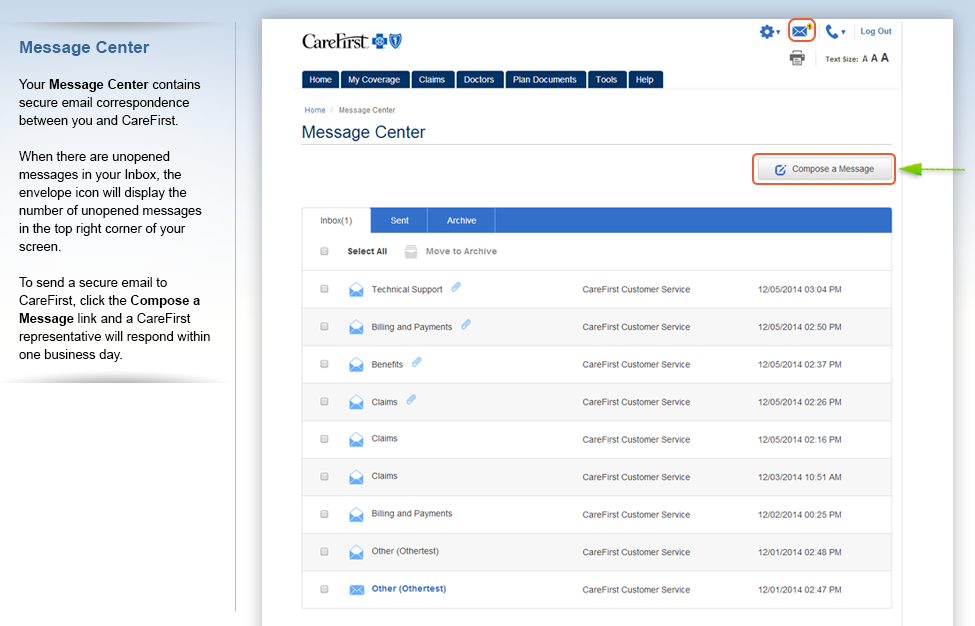Click envelope icon of Other (Othertest) 02:48 PM

click(x=356, y=552)
